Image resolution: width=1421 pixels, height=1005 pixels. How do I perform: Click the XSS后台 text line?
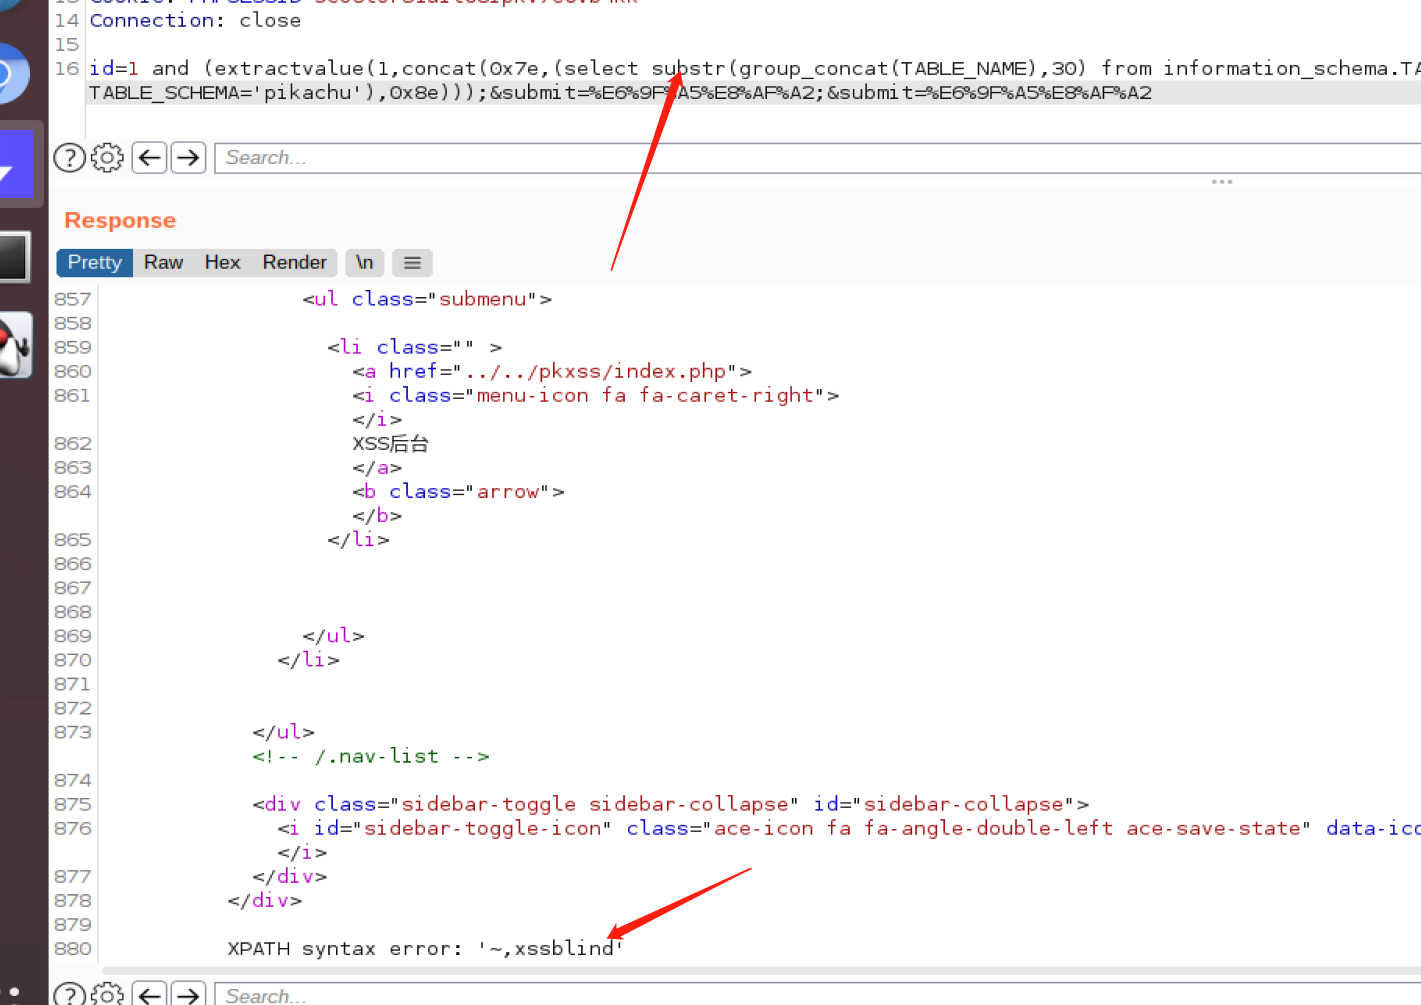click(390, 443)
